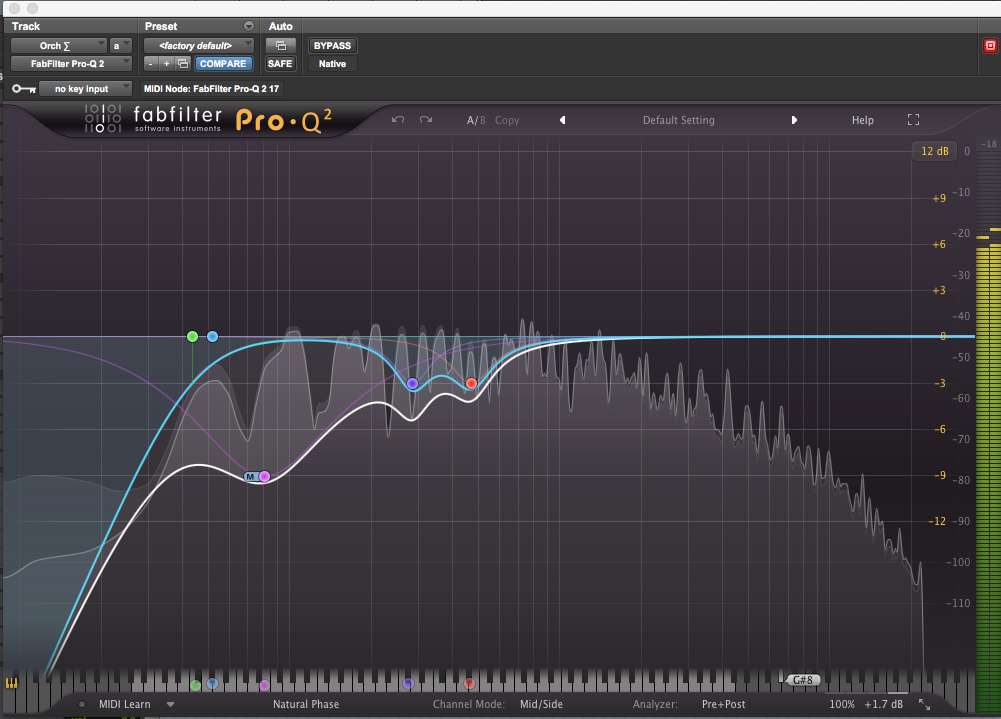Open the Orch track selector dropdown

pos(59,46)
